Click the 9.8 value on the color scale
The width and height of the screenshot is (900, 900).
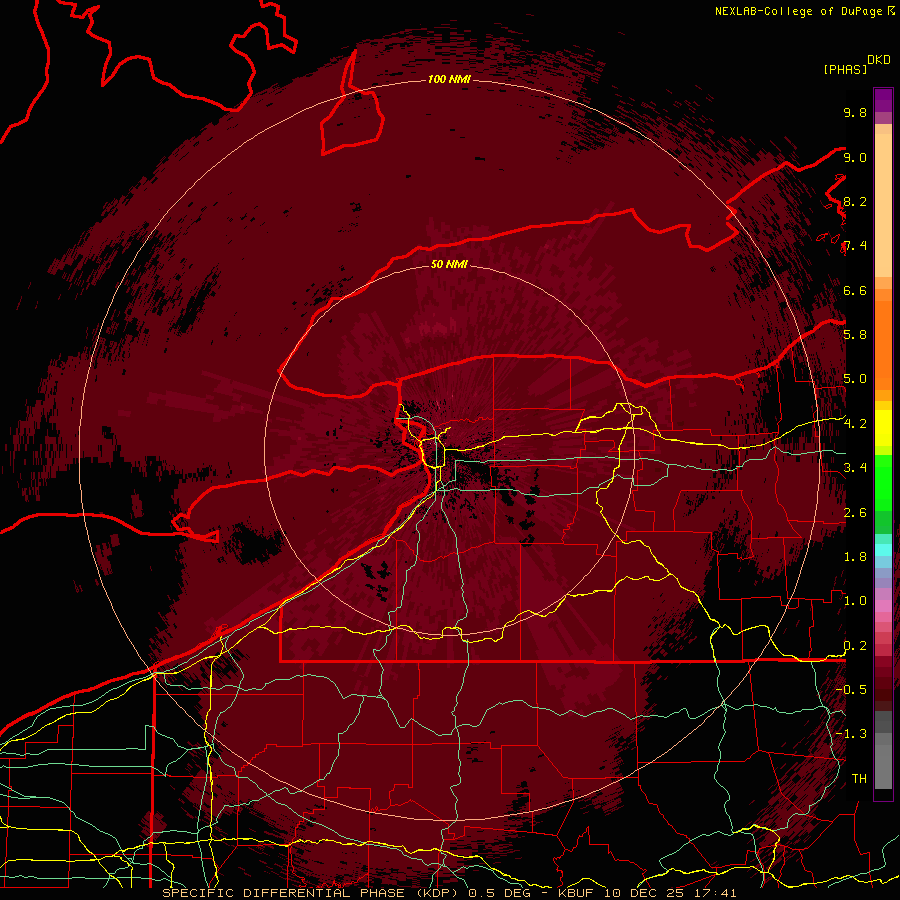855,112
